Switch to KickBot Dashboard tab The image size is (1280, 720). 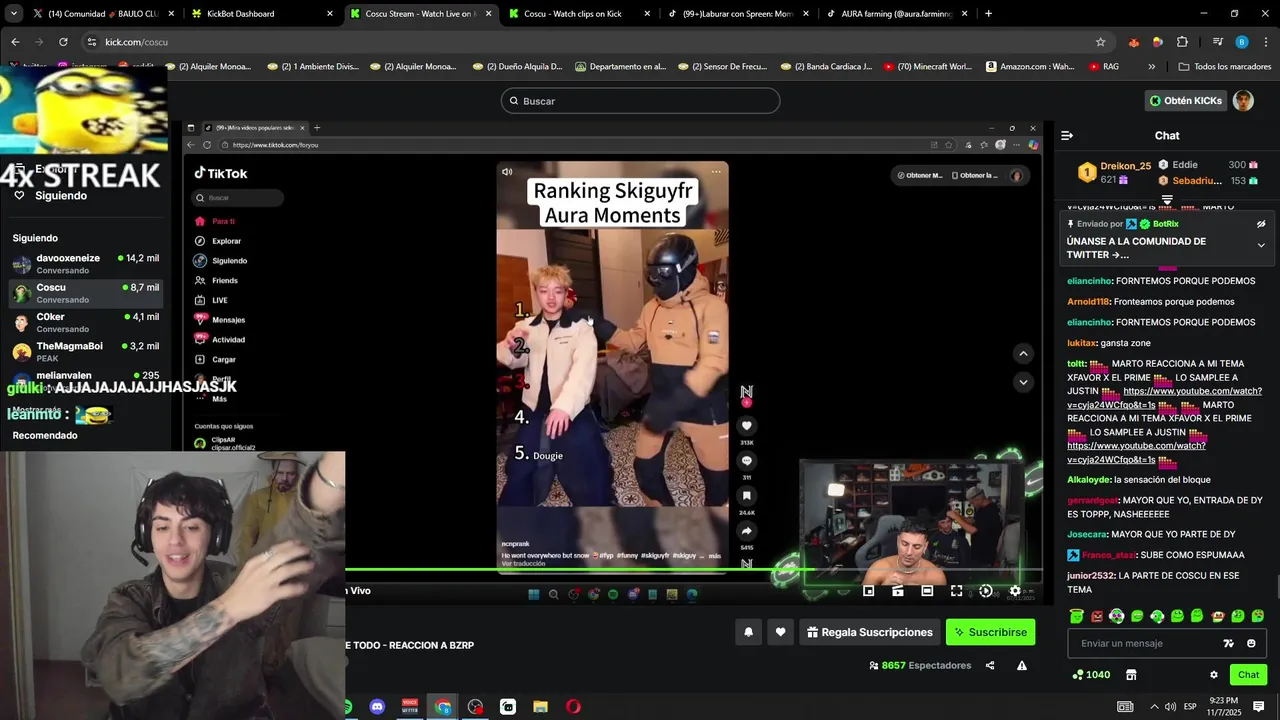click(262, 14)
